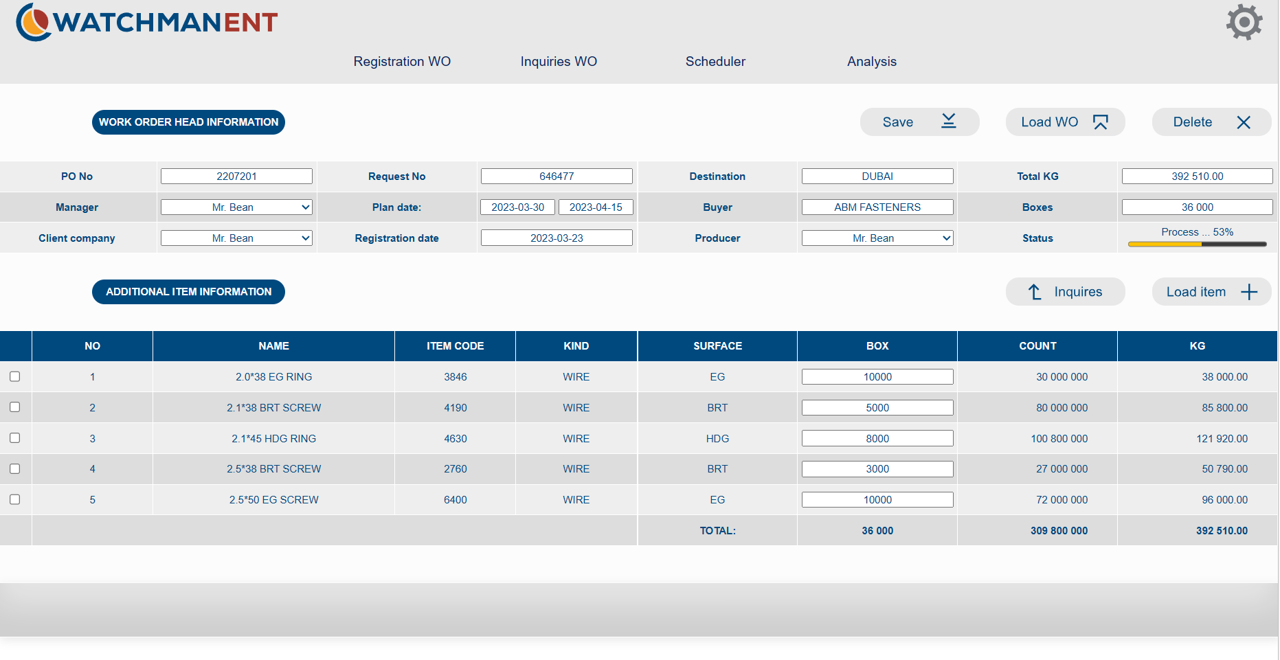Screen dimensions: 1280x660
Task: Edit box quantity 5000 for row 2
Action: click(877, 408)
